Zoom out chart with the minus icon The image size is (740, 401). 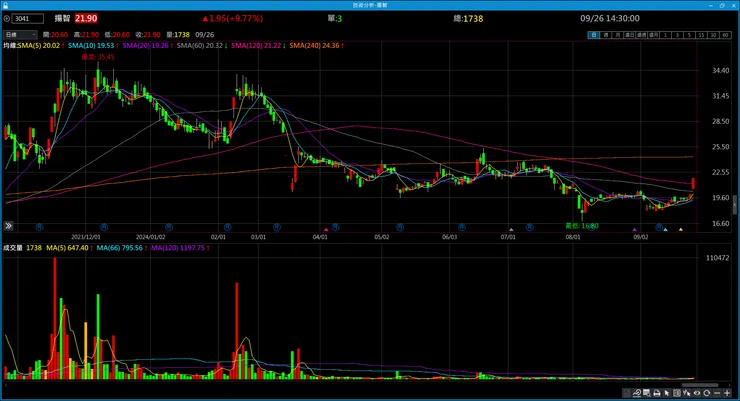click(x=717, y=393)
